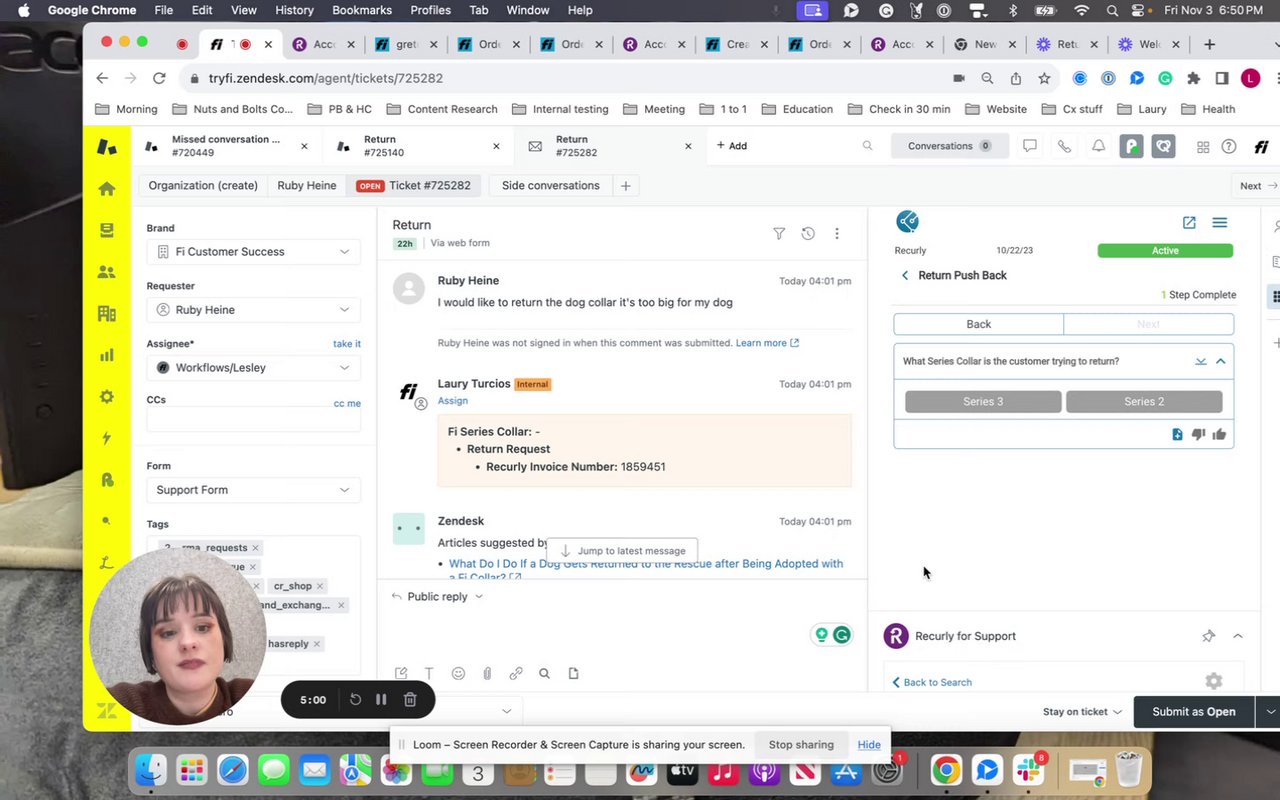Pause the Loom recording
Viewport: 1280px width, 800px height.
point(381,700)
